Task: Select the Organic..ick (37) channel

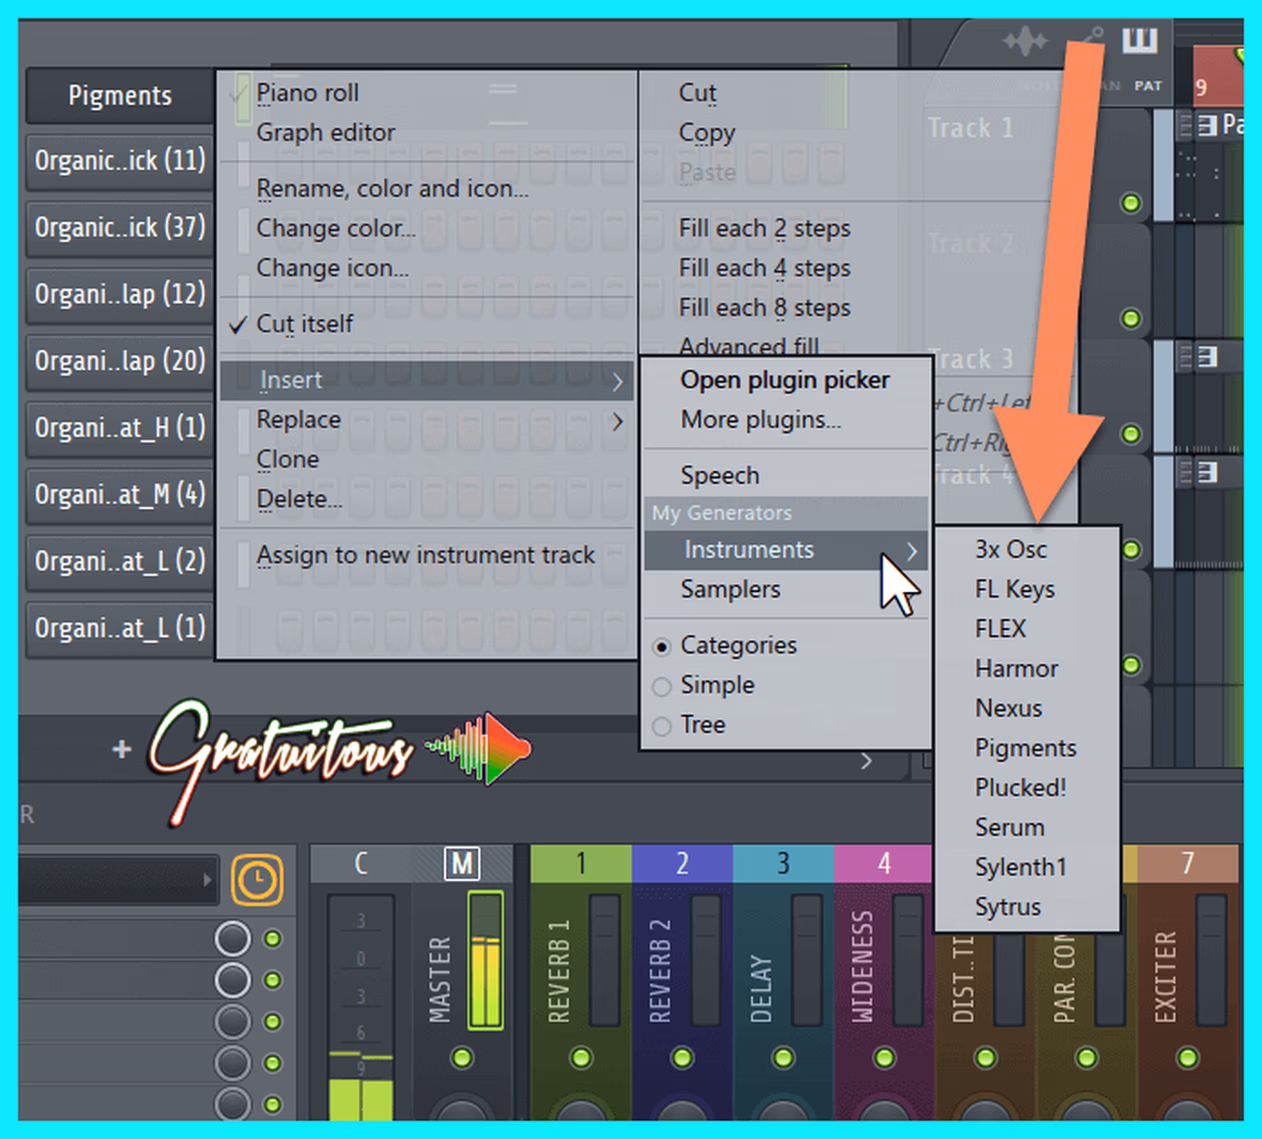Action: click(120, 228)
